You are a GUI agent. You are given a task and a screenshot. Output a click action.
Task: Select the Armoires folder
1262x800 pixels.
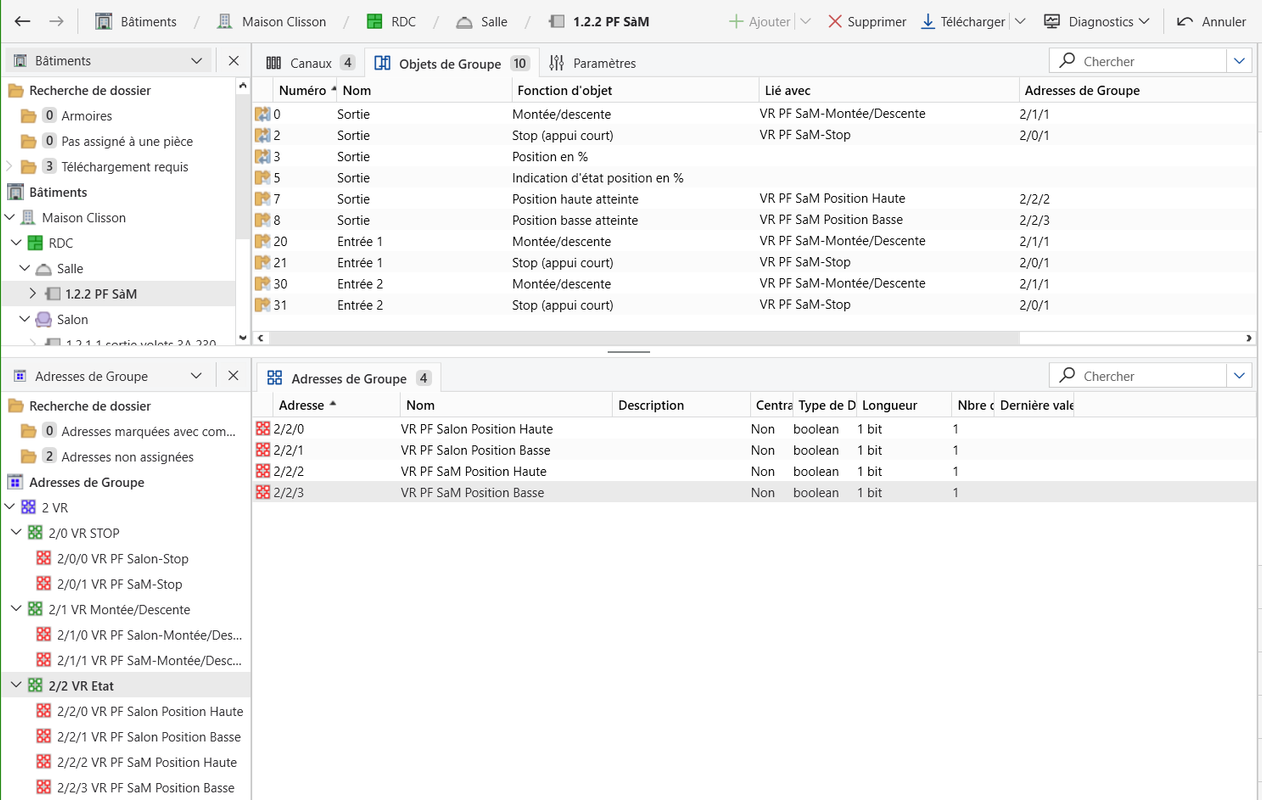coord(86,116)
